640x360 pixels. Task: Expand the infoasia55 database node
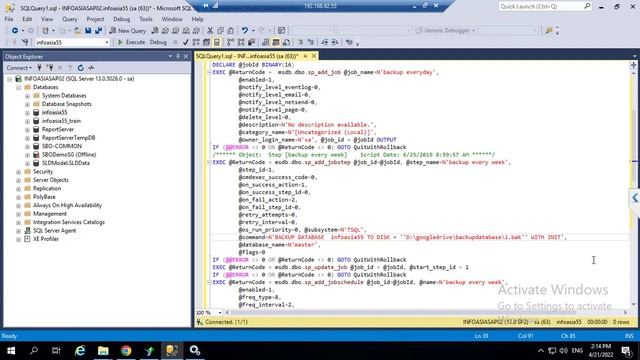coord(27,113)
